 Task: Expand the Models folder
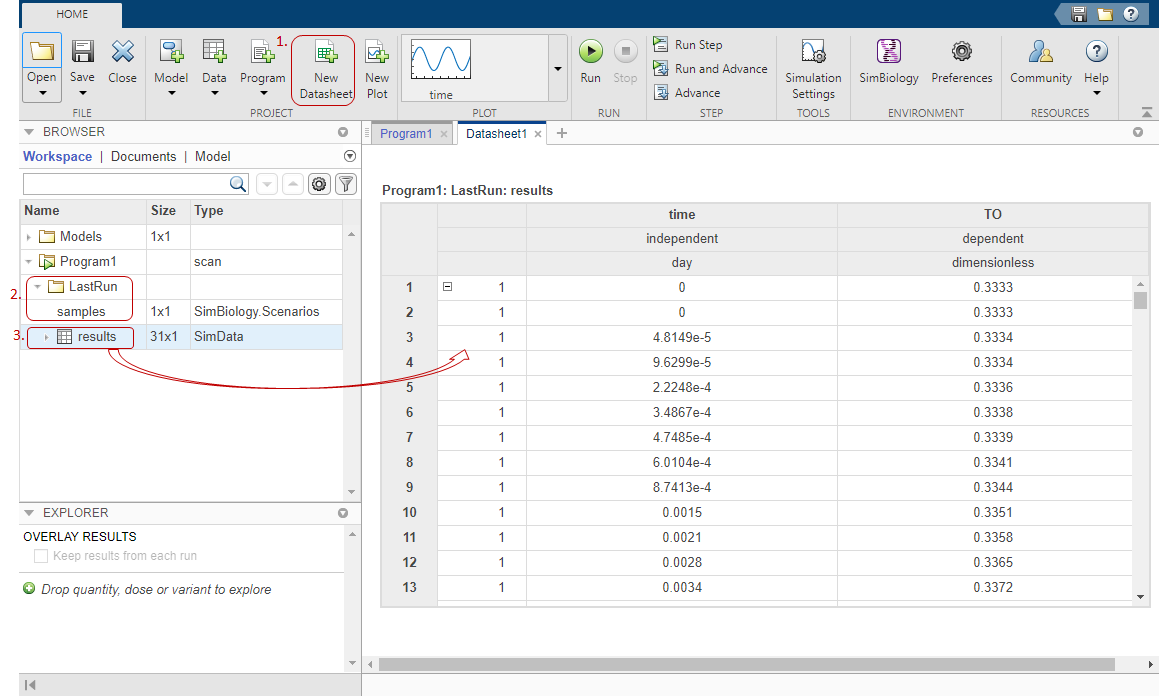pyautogui.click(x=28, y=237)
